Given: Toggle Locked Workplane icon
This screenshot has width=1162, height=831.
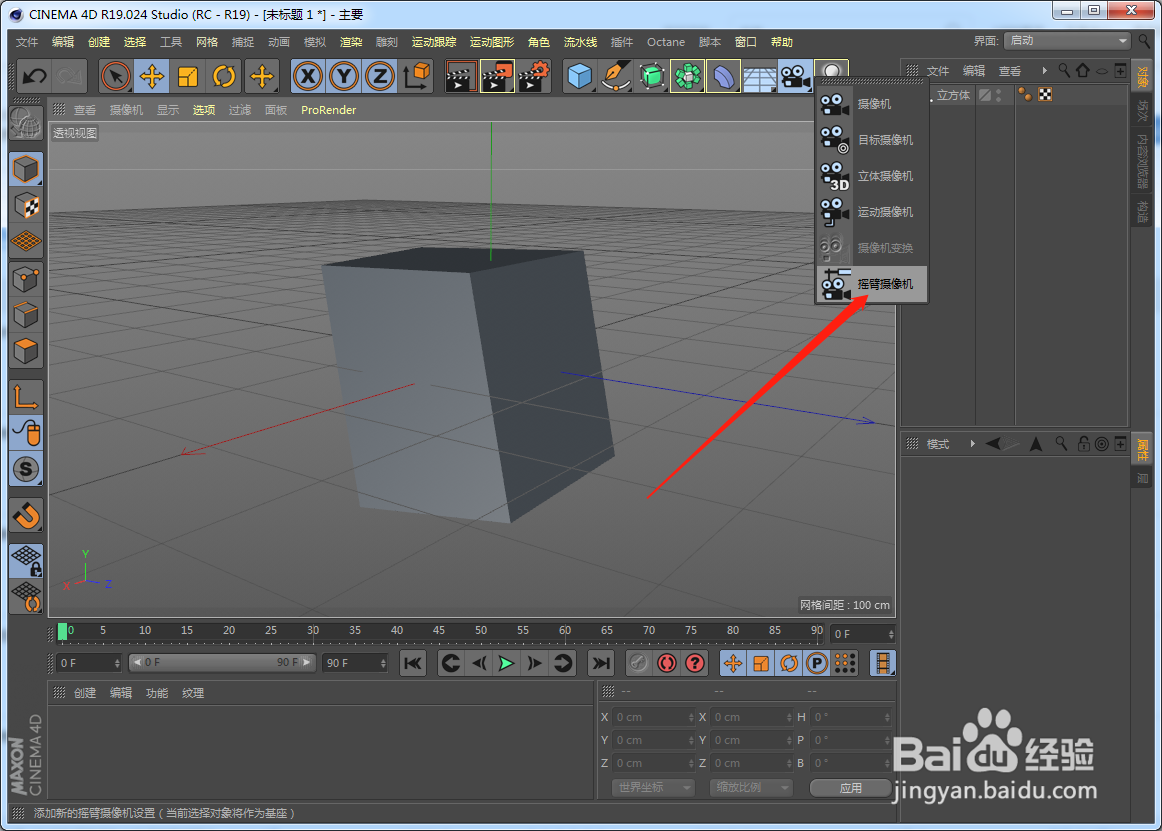Looking at the screenshot, I should point(26,560).
